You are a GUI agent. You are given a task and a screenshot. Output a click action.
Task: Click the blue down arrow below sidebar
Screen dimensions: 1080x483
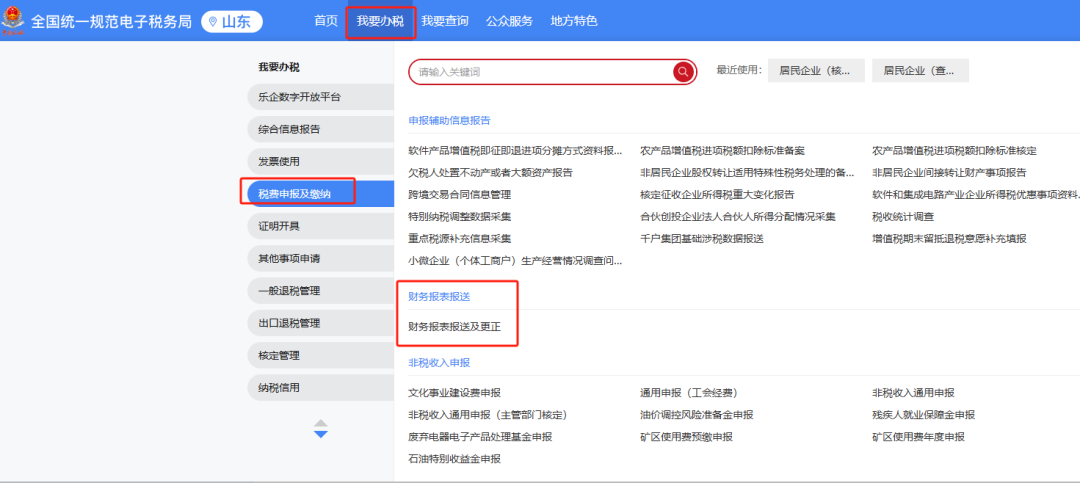[320, 434]
